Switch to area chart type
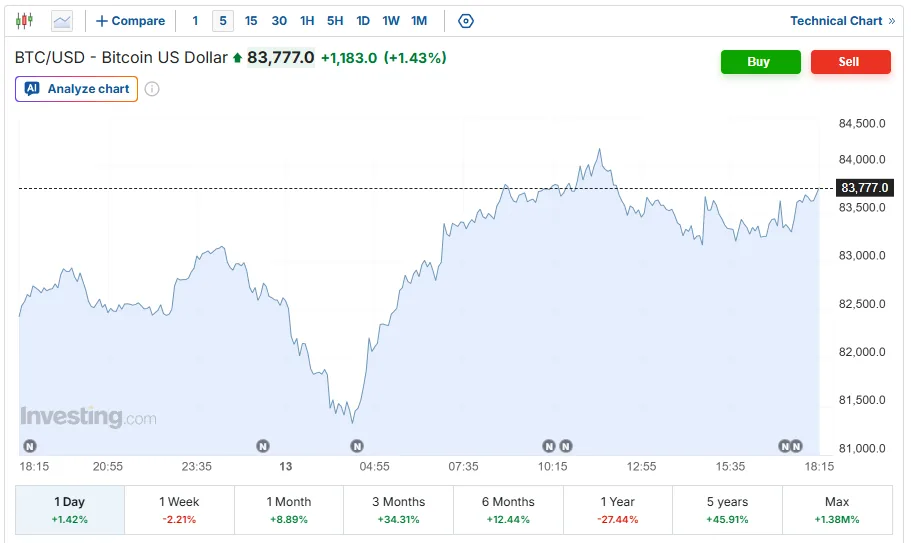The width and height of the screenshot is (911, 543). [x=62, y=21]
